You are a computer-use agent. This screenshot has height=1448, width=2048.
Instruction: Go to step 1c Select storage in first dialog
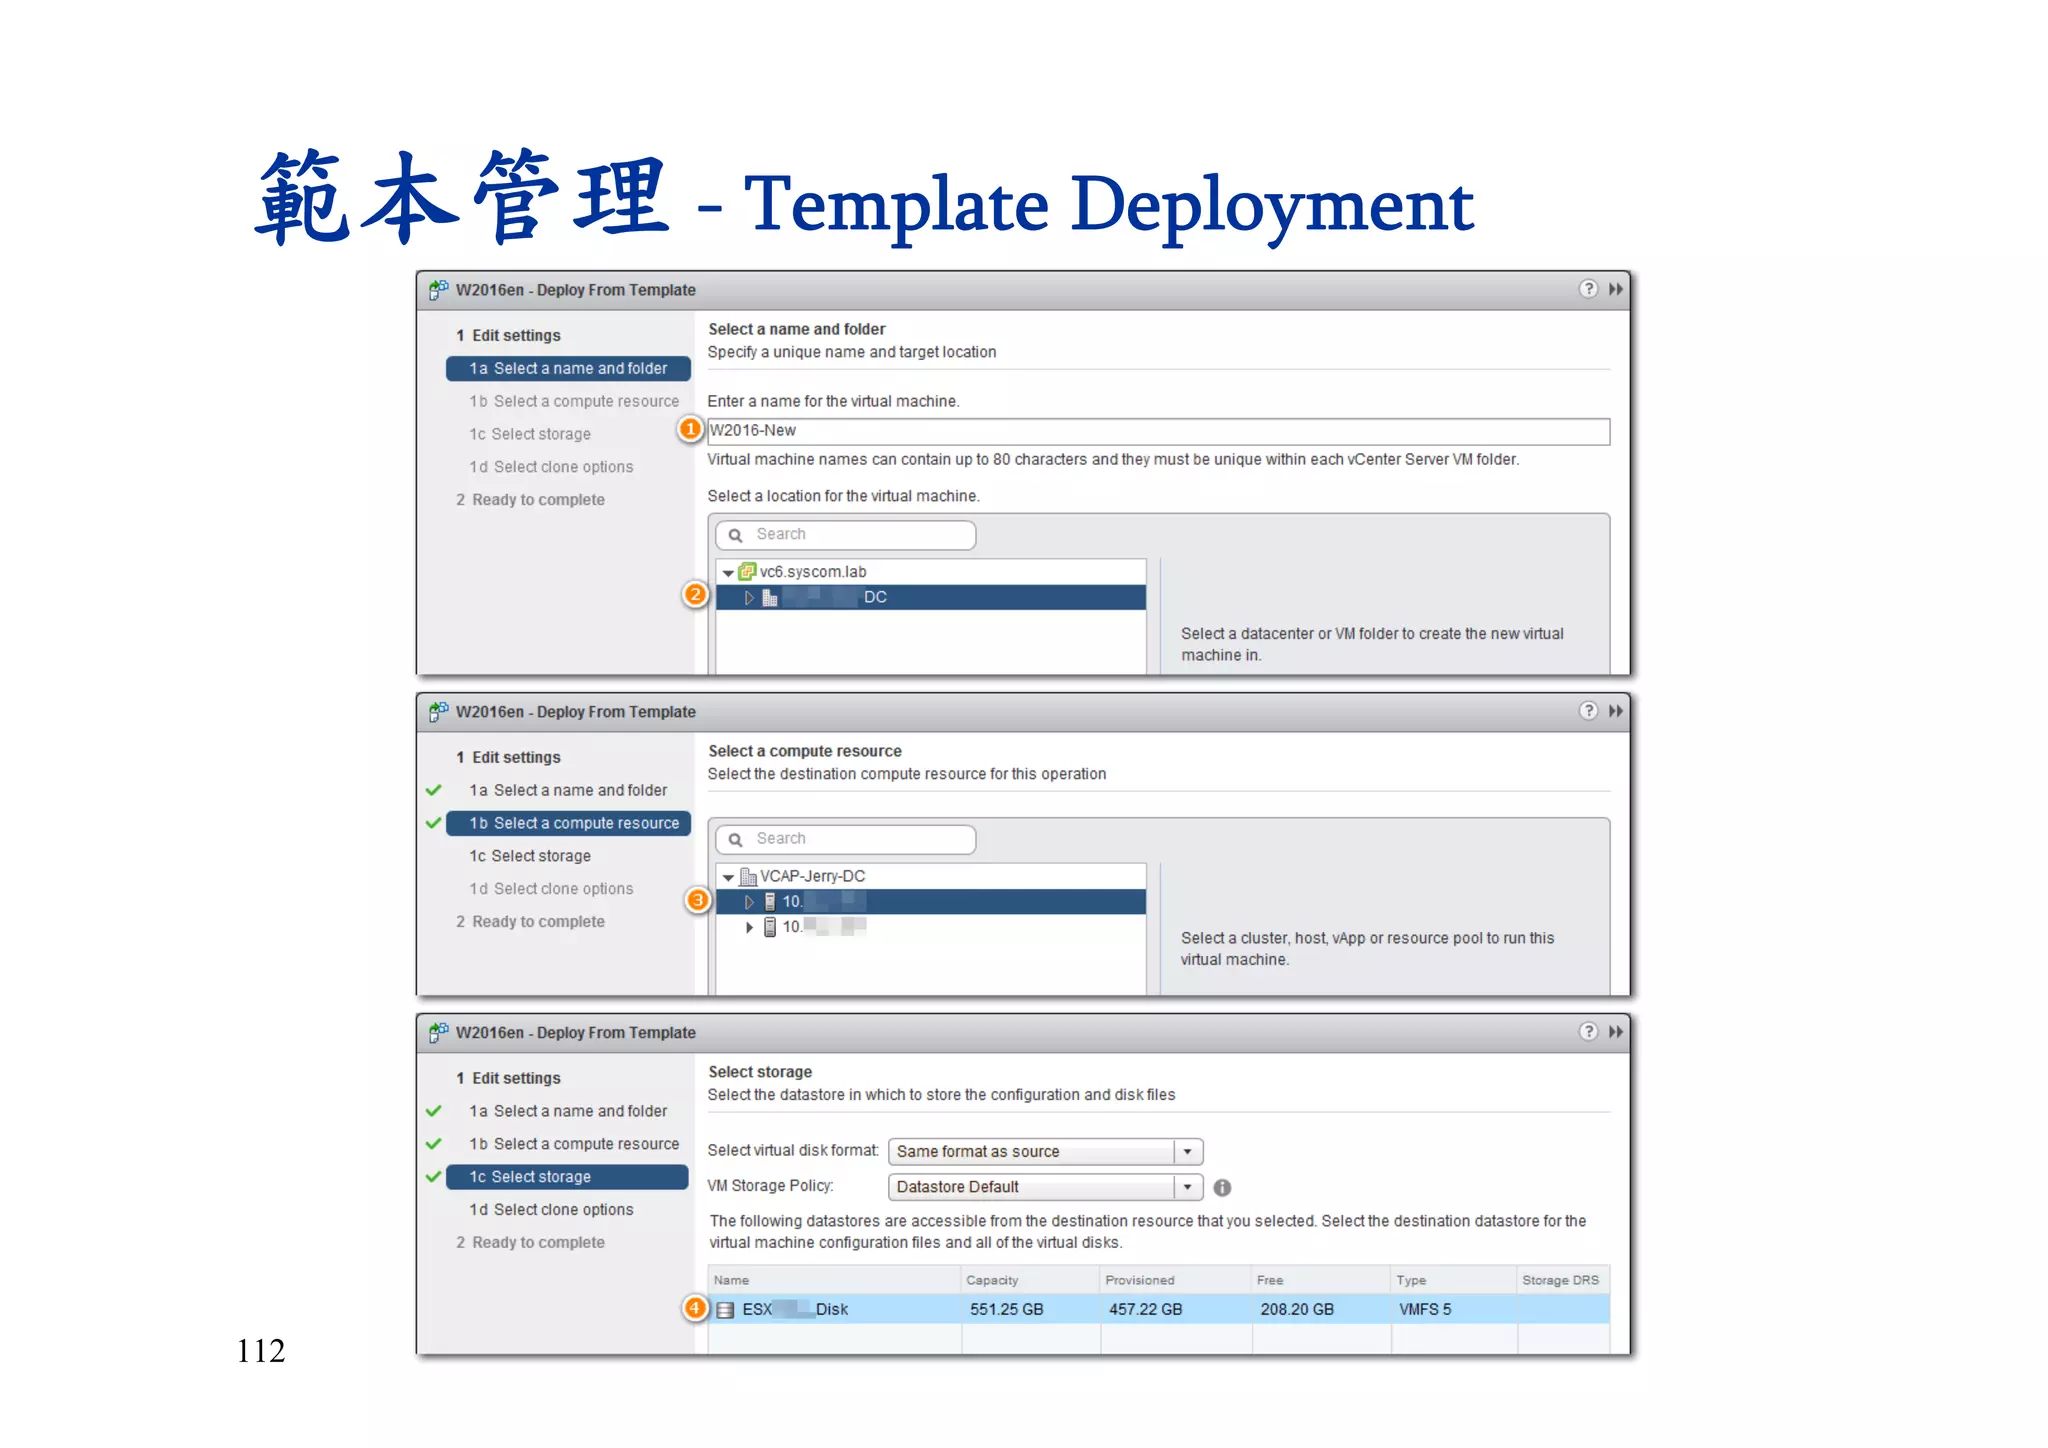pyautogui.click(x=530, y=434)
